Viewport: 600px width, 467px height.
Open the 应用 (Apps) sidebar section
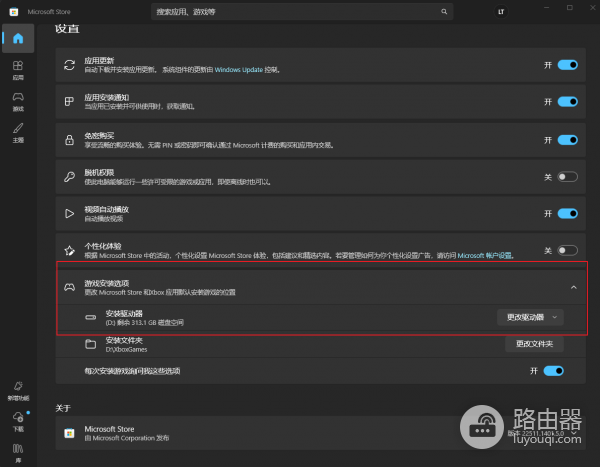pos(18,70)
